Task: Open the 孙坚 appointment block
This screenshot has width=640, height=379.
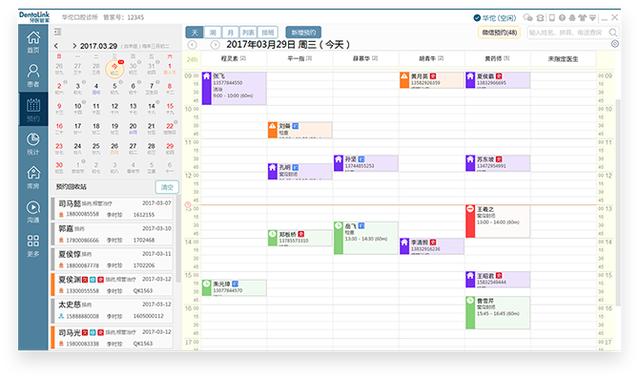Action: (366, 163)
